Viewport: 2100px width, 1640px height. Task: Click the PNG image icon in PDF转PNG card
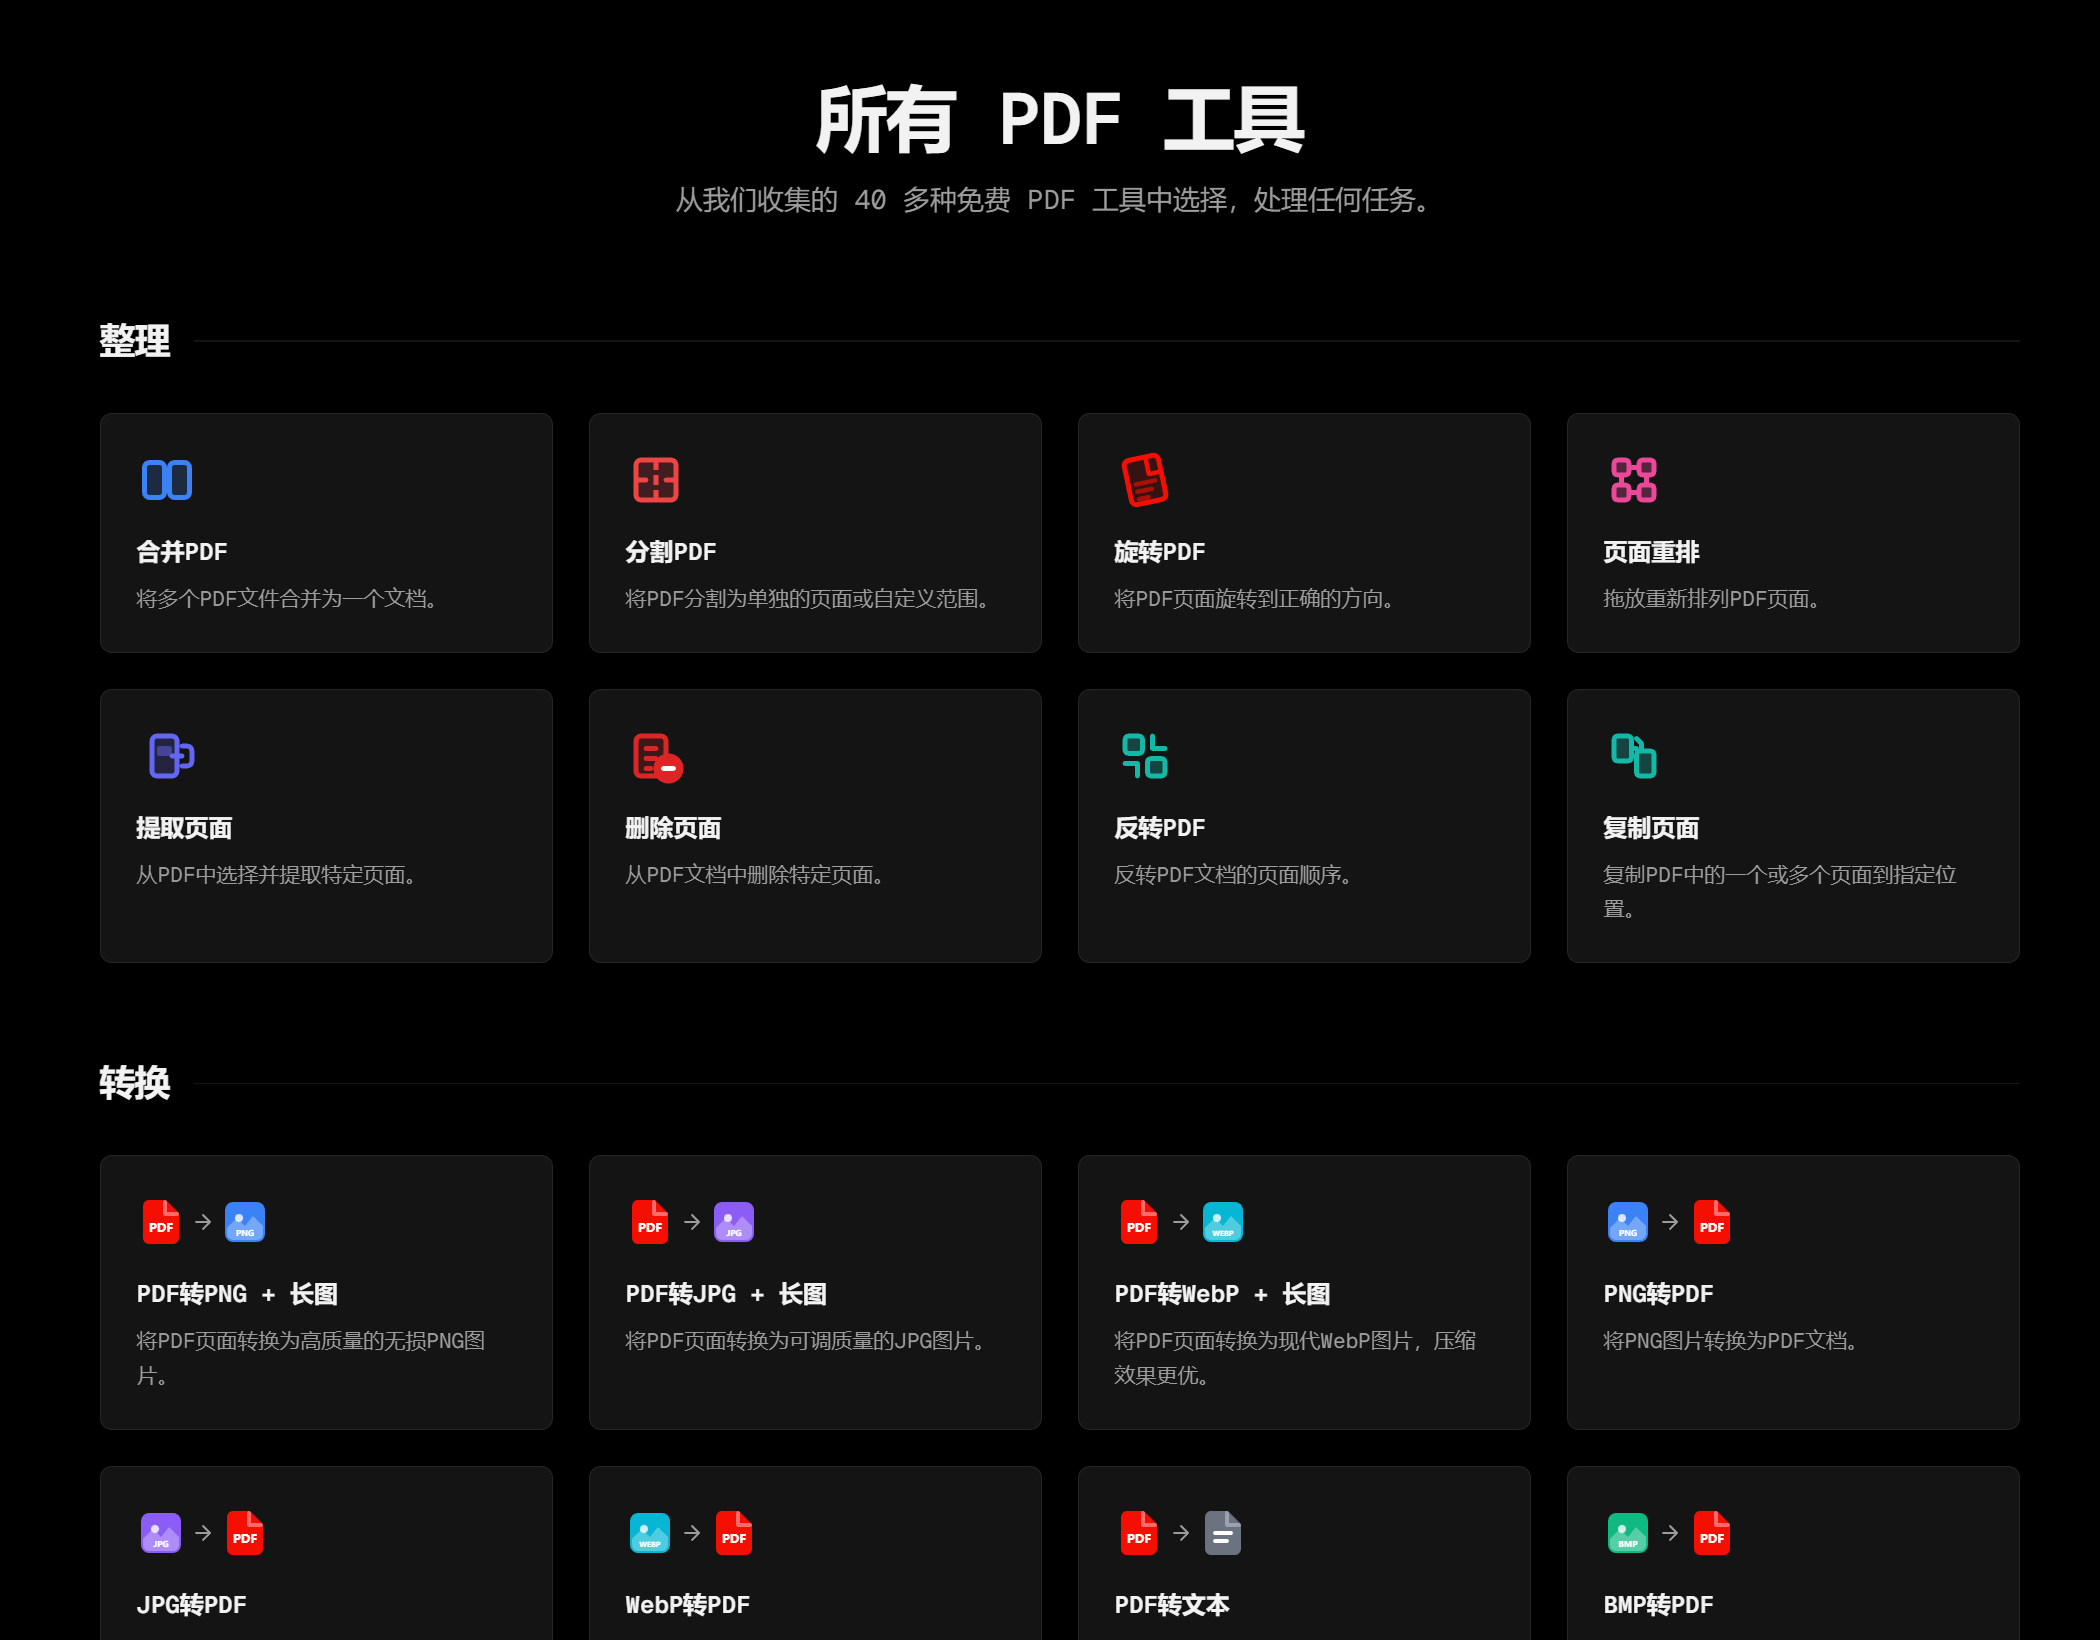245,1222
